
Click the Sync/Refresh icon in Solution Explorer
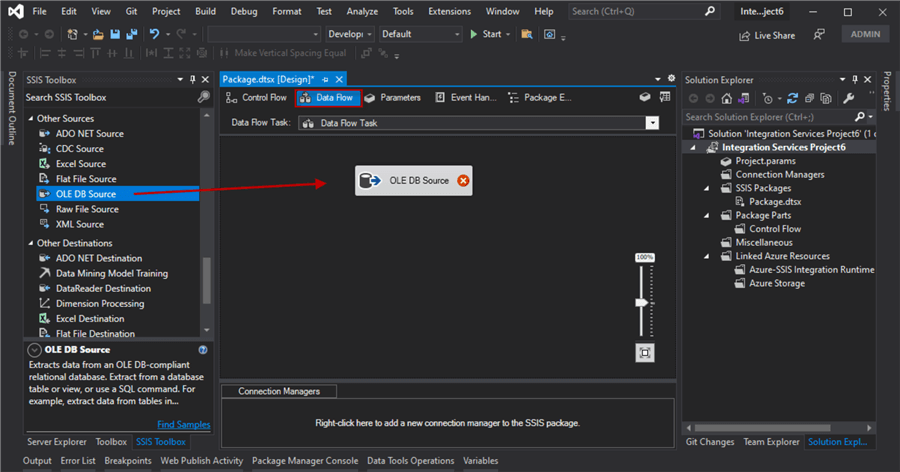(x=793, y=98)
